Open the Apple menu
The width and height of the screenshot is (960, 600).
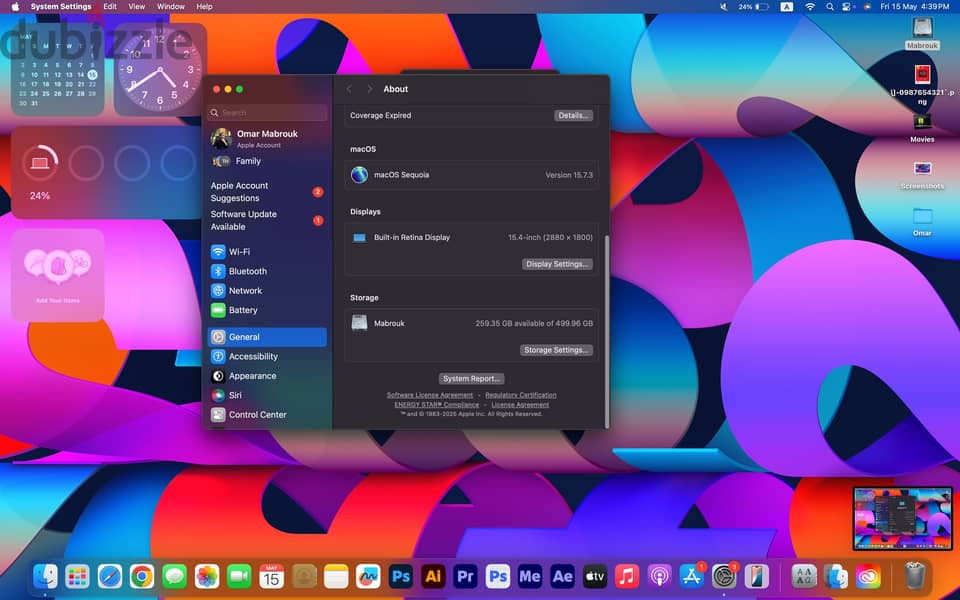click(15, 7)
